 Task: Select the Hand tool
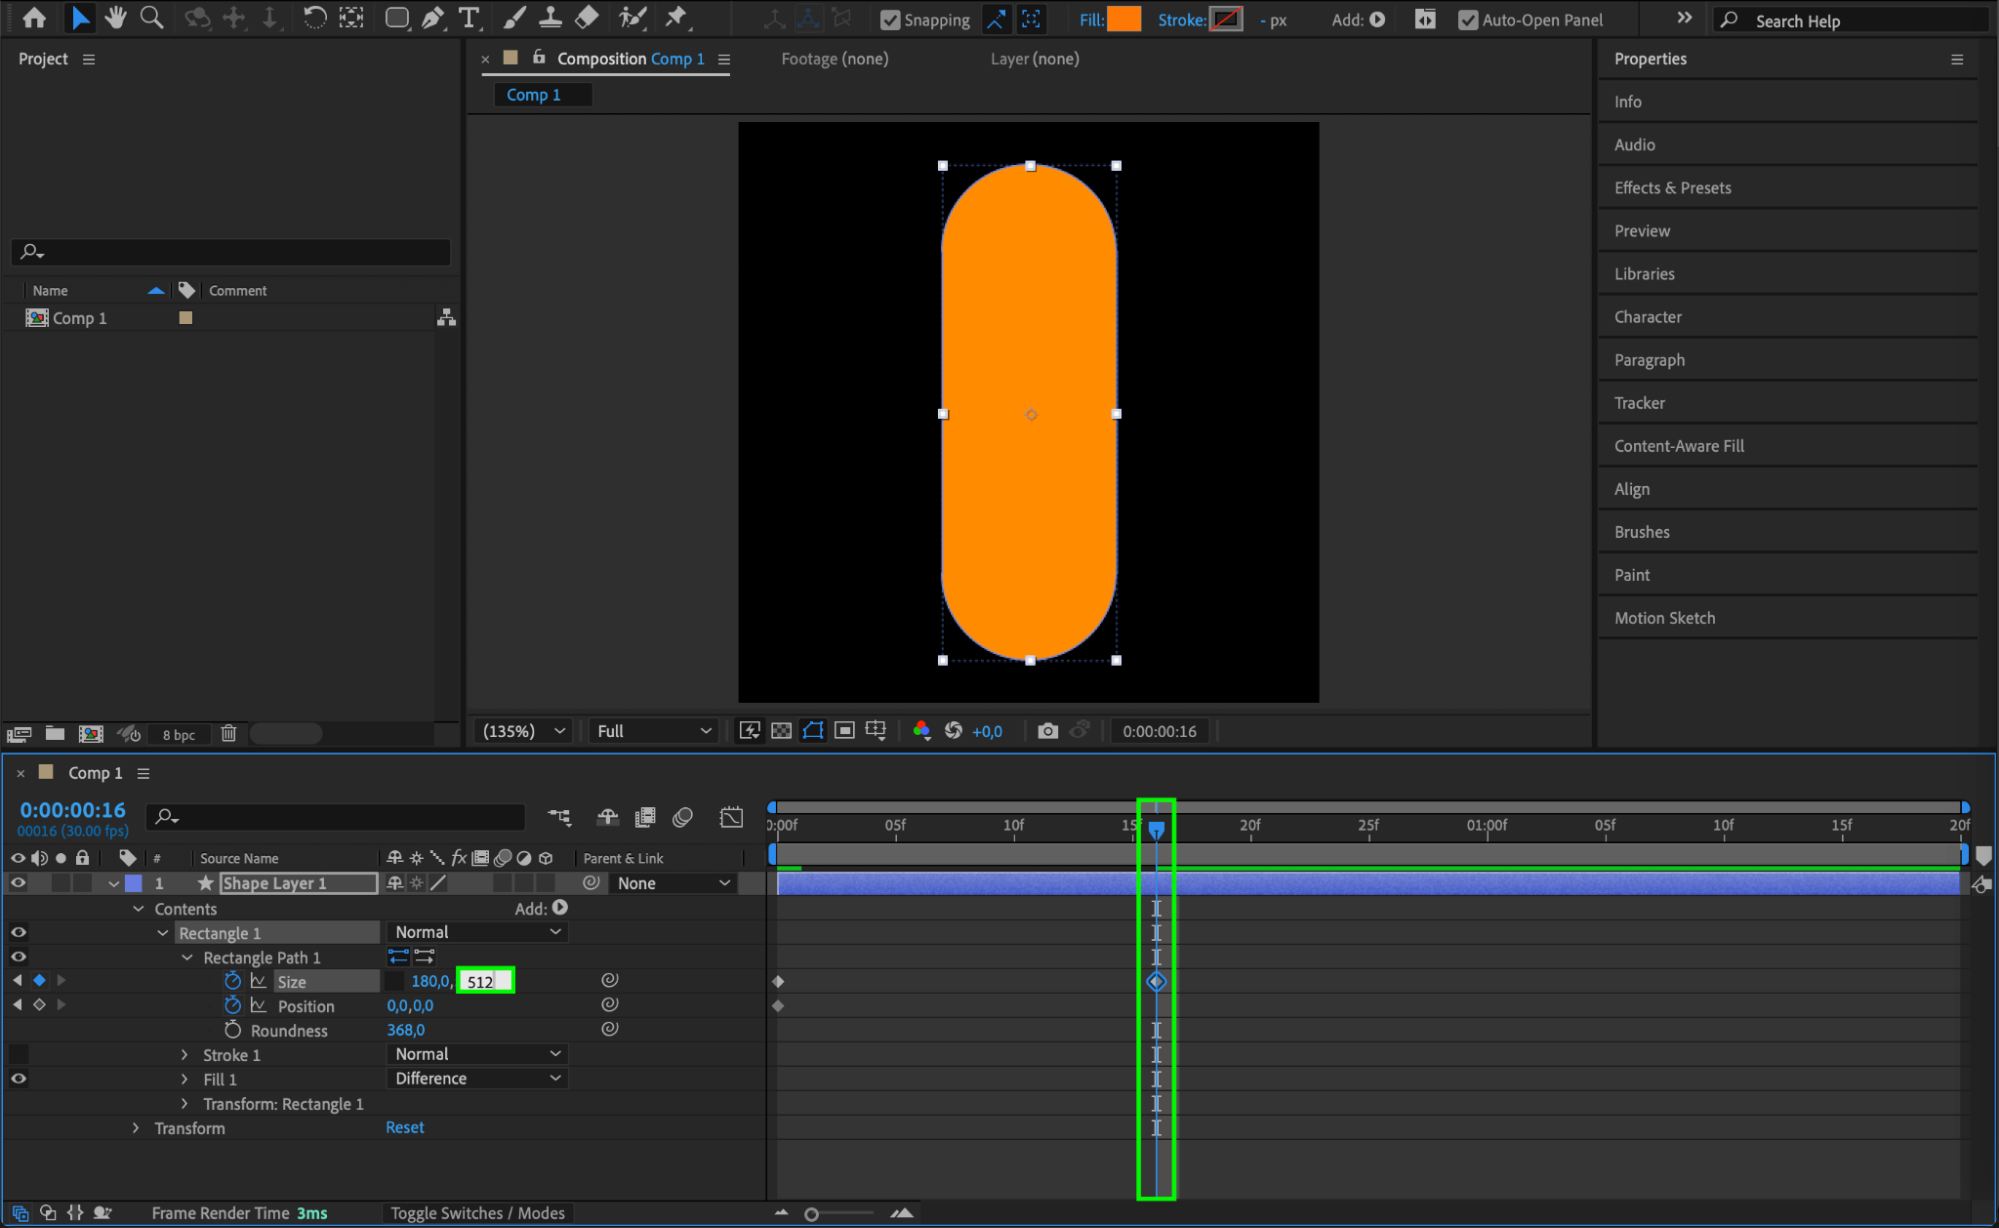tap(116, 18)
